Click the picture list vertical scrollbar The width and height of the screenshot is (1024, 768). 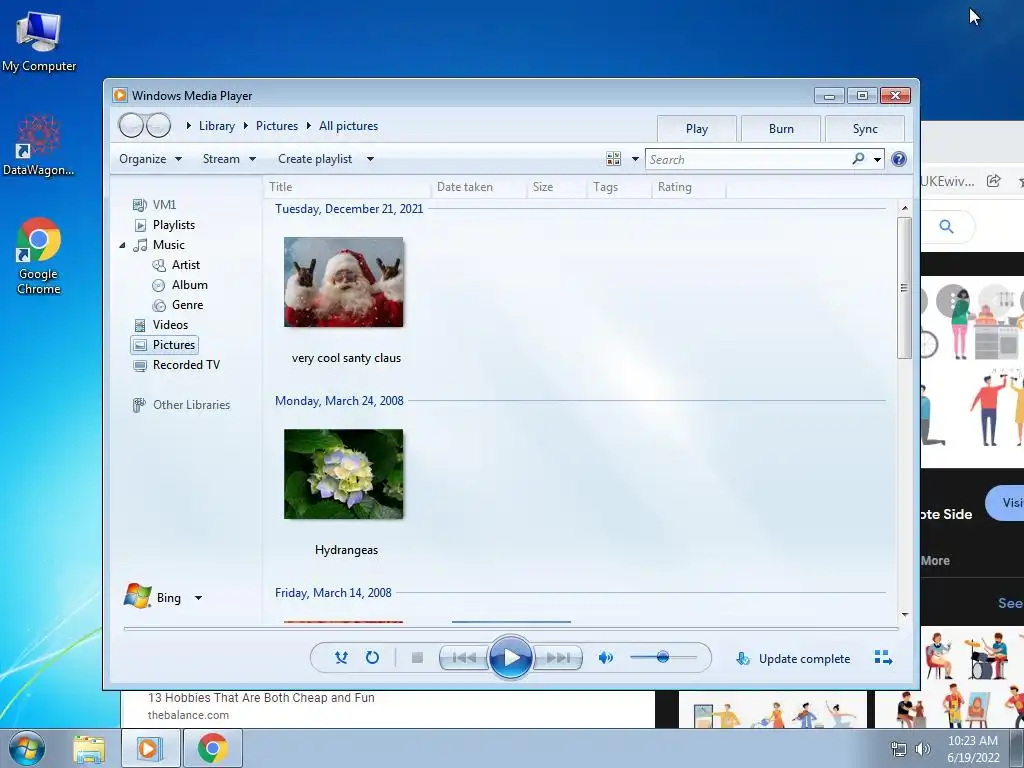pos(904,287)
